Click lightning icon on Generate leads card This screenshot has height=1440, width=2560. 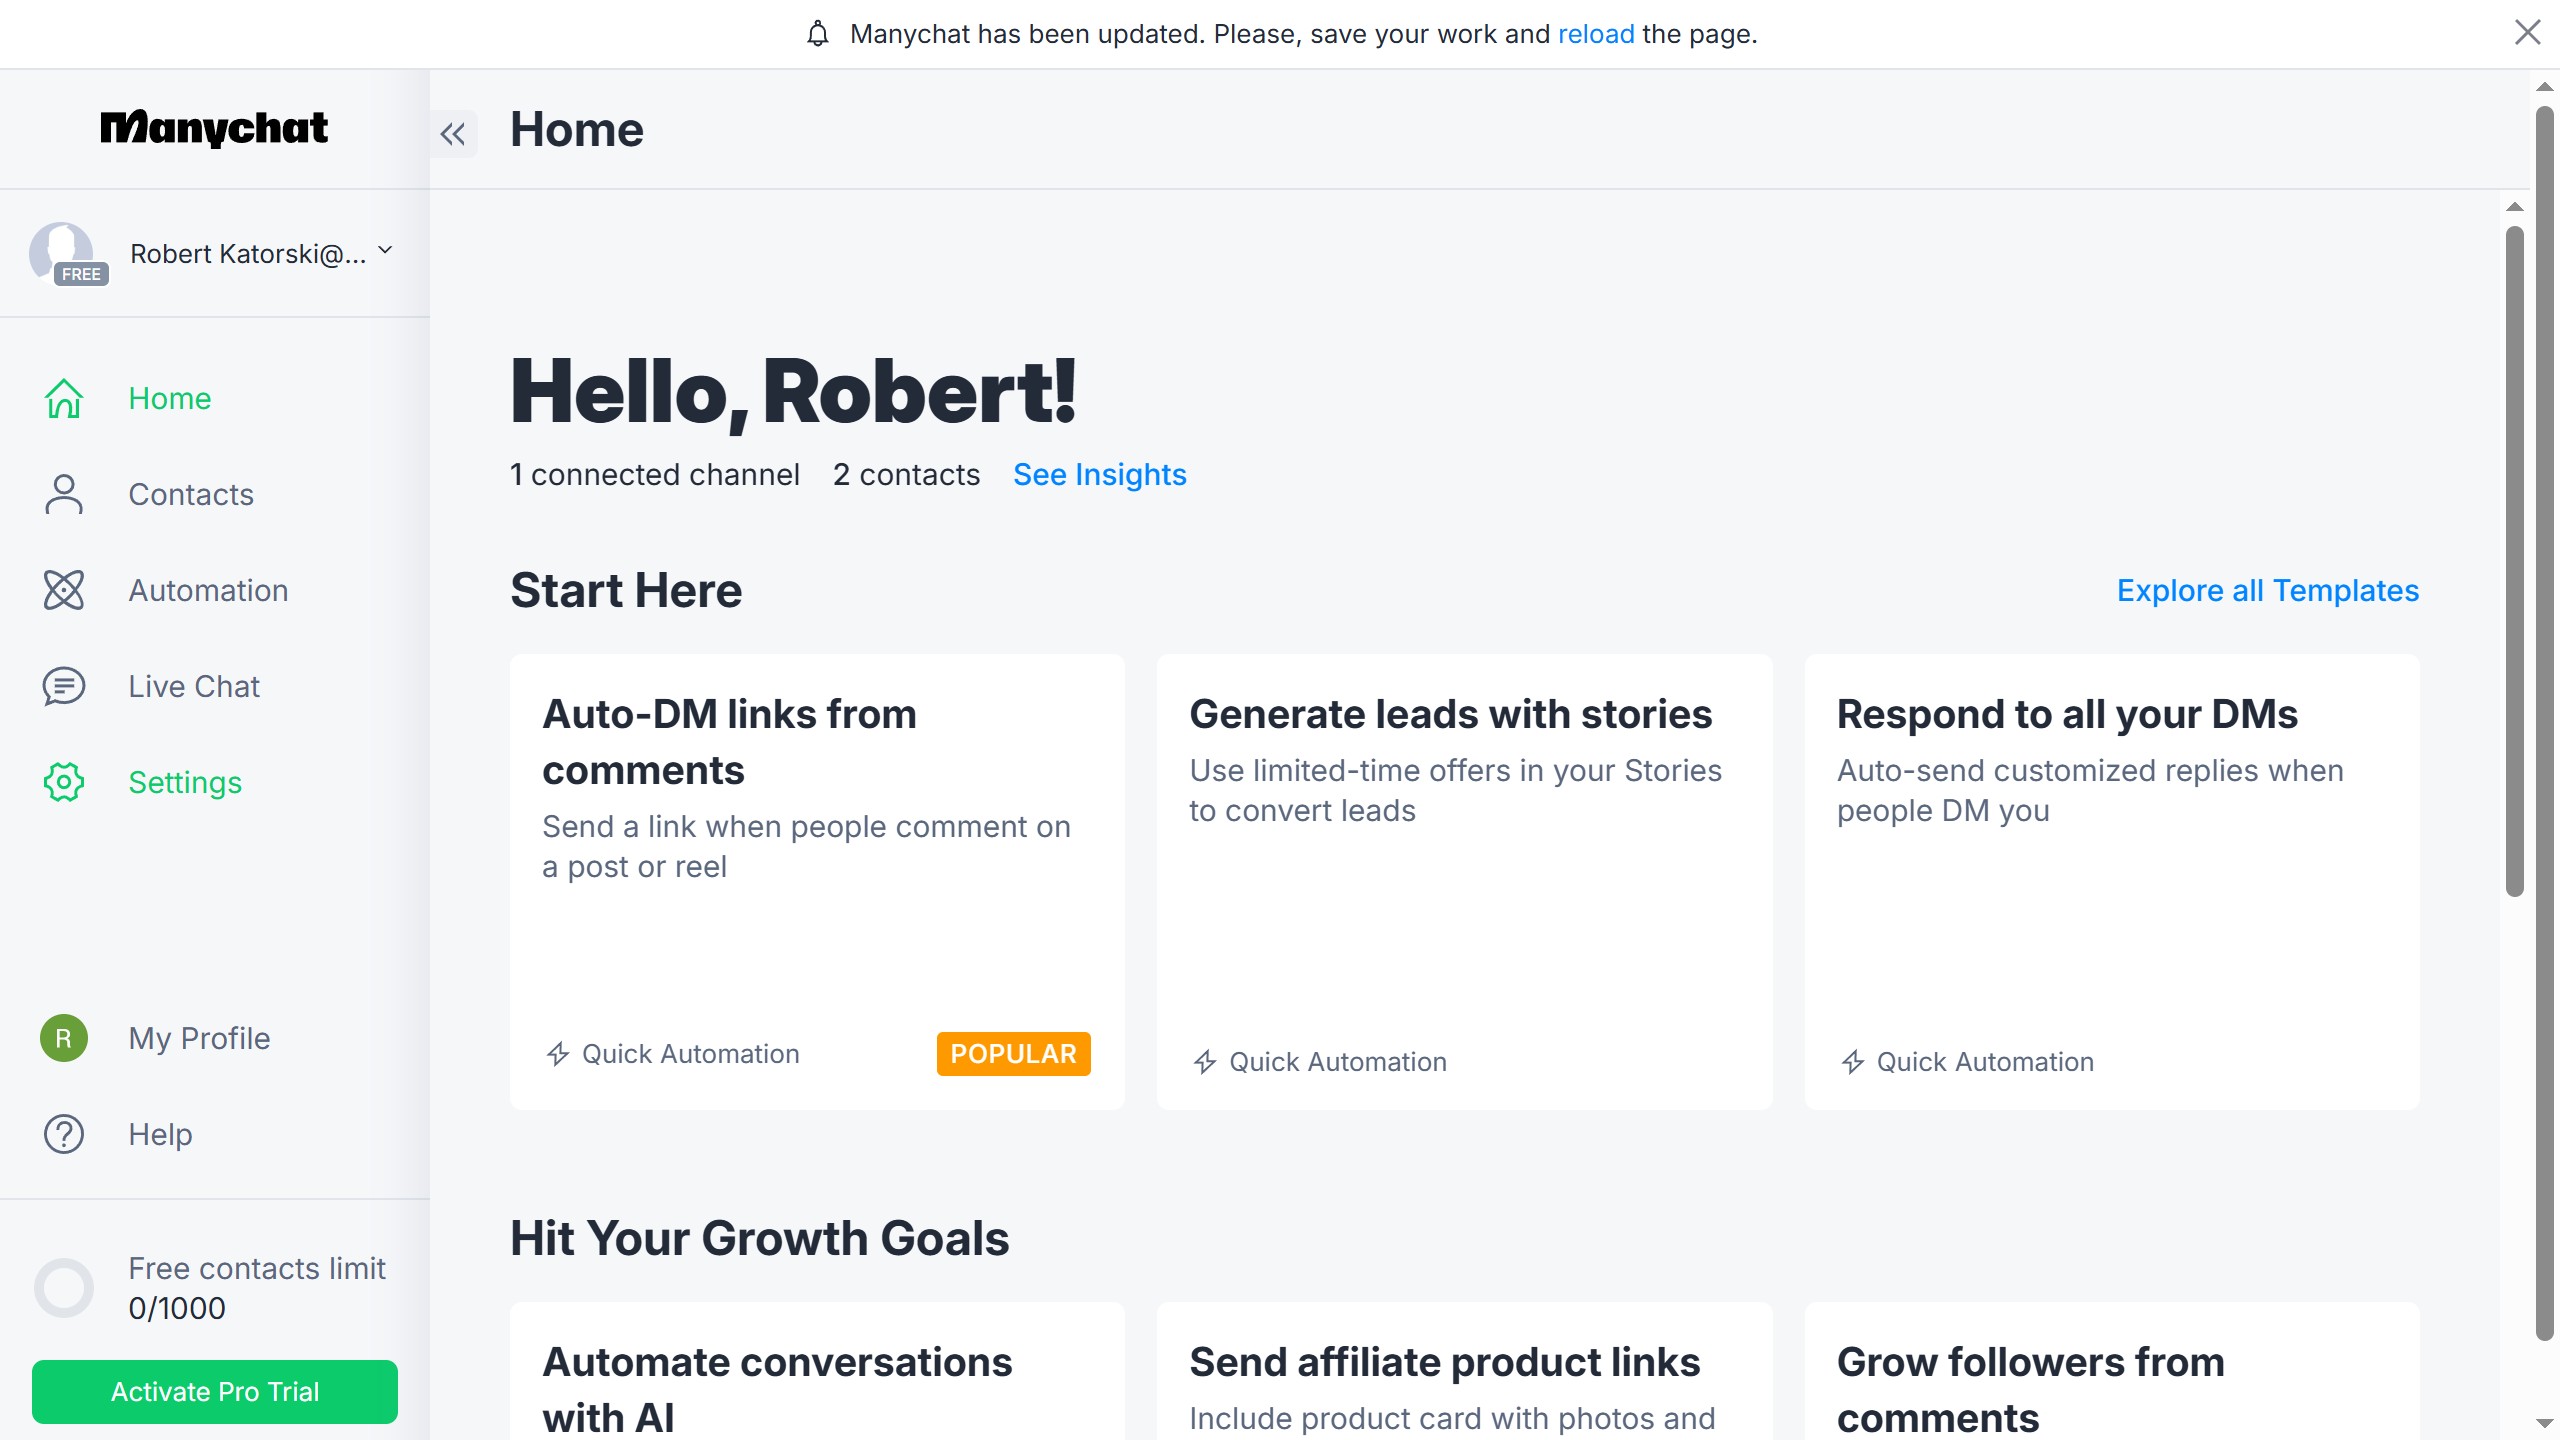point(1205,1062)
